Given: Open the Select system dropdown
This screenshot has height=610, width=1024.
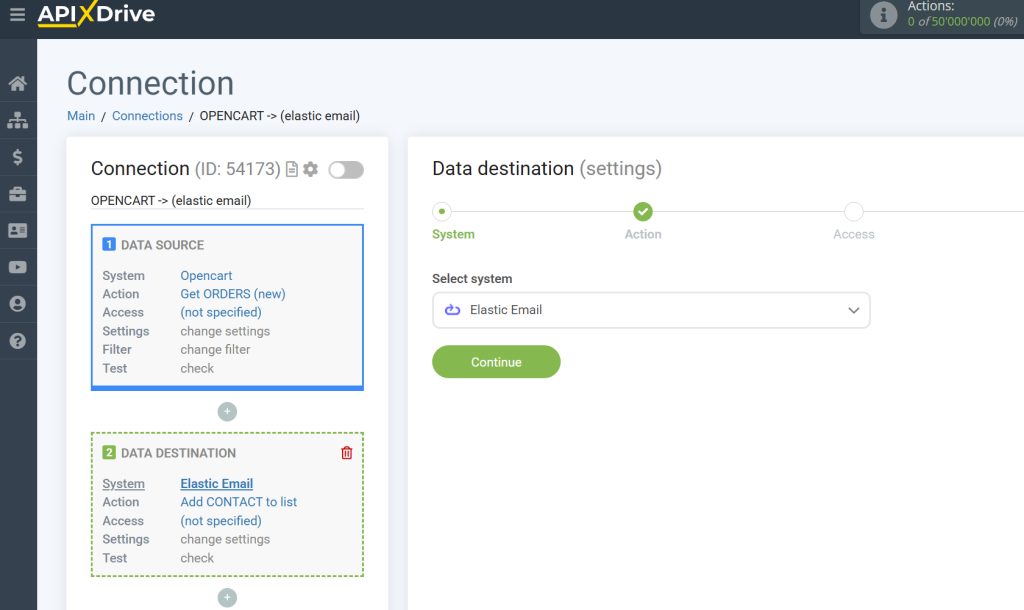Looking at the screenshot, I should pyautogui.click(x=651, y=310).
